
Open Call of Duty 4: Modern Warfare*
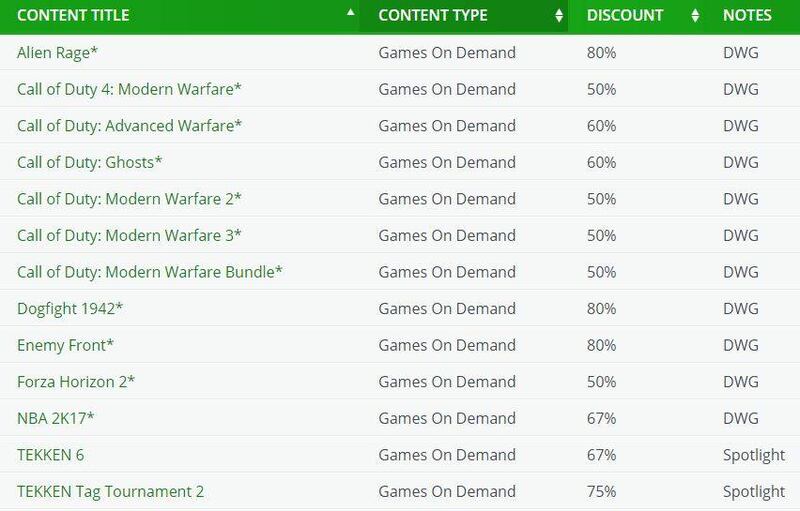pyautogui.click(x=129, y=90)
